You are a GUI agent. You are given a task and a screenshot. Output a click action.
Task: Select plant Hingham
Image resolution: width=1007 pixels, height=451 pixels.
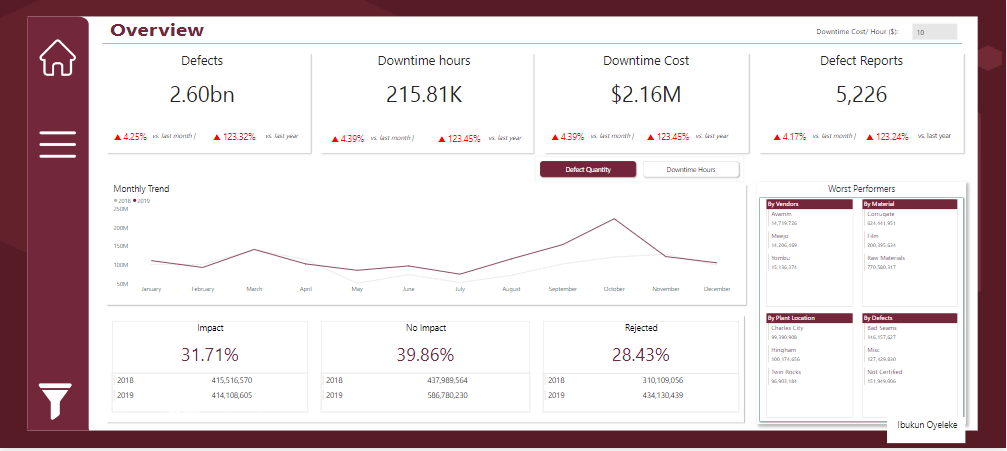click(782, 350)
